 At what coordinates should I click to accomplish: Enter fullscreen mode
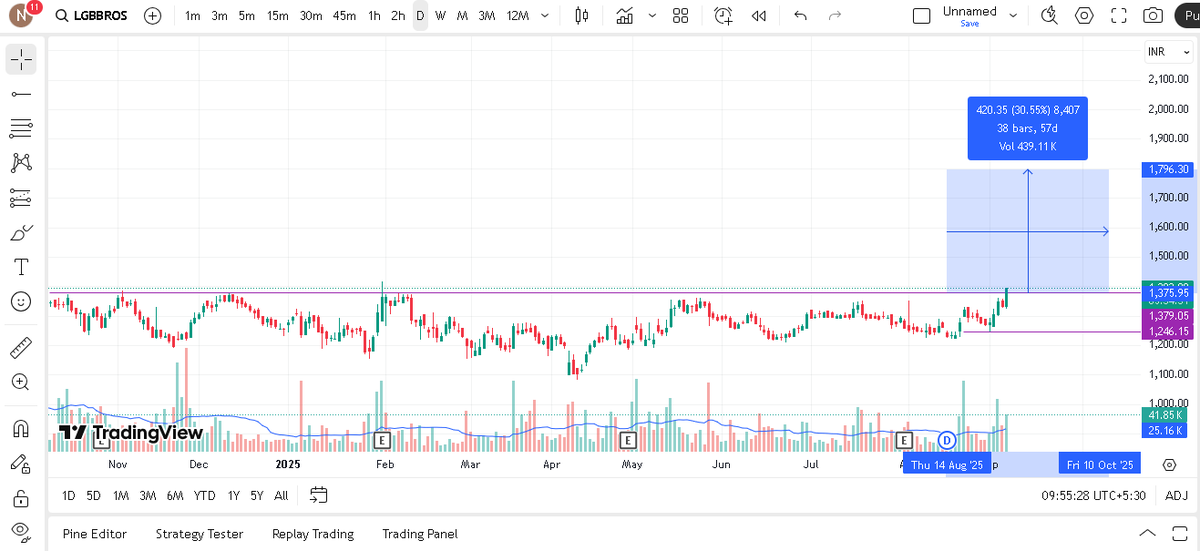(x=1119, y=16)
